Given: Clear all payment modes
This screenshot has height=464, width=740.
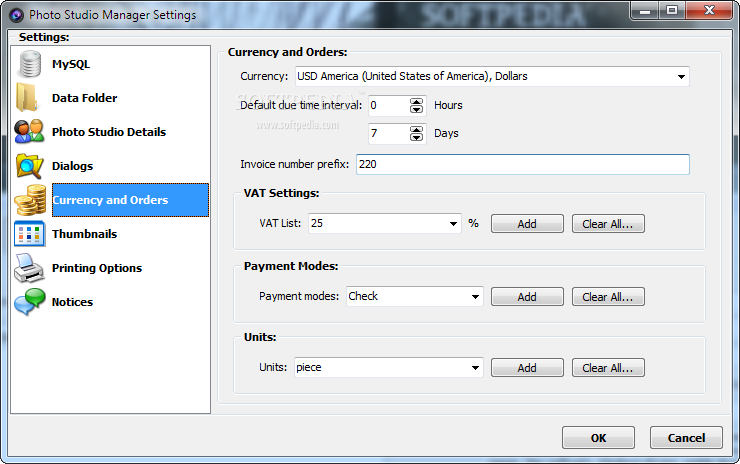Looking at the screenshot, I should pyautogui.click(x=608, y=297).
